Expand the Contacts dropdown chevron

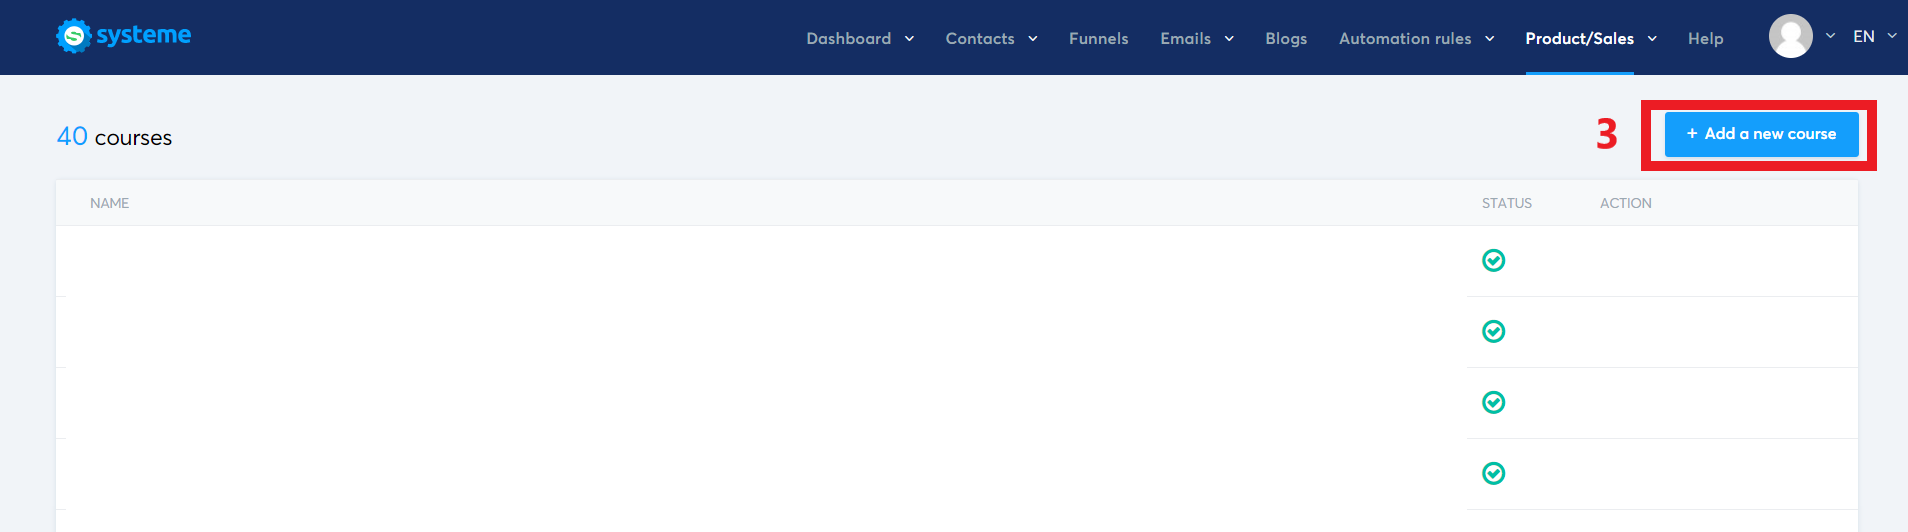[1033, 39]
